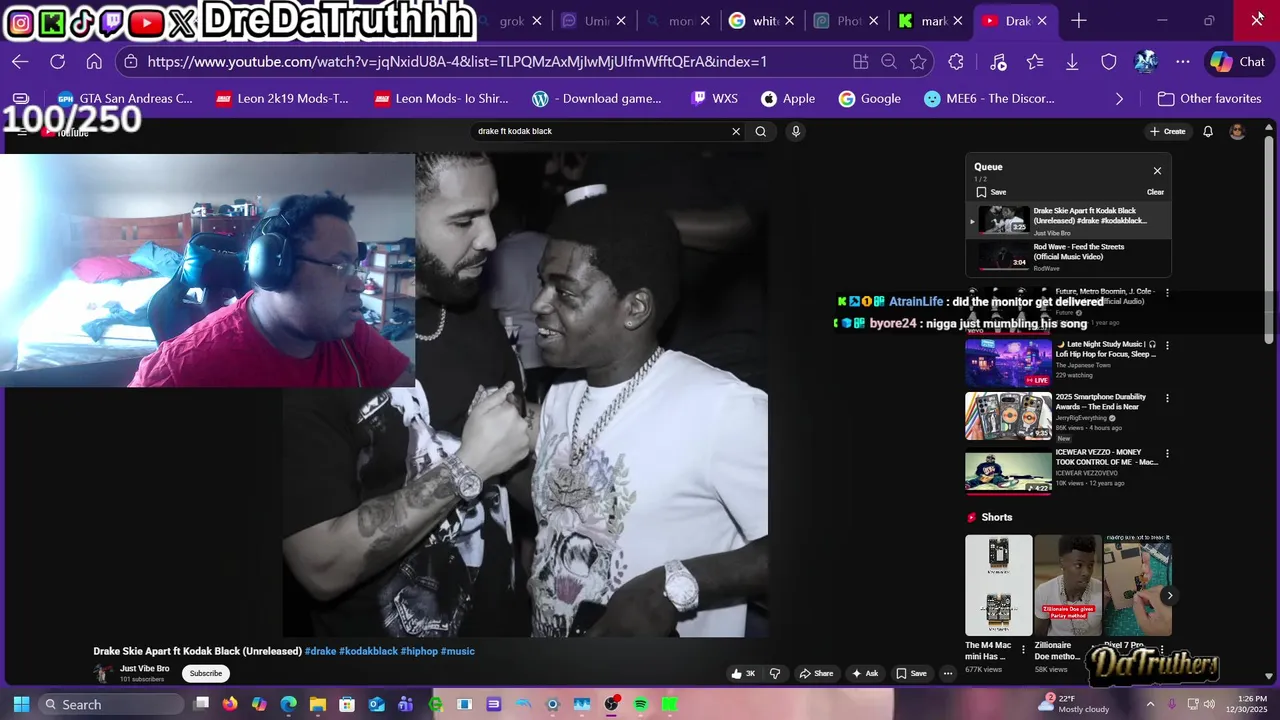Open YouTube notifications bell
1280x720 pixels.
pos(1208,131)
